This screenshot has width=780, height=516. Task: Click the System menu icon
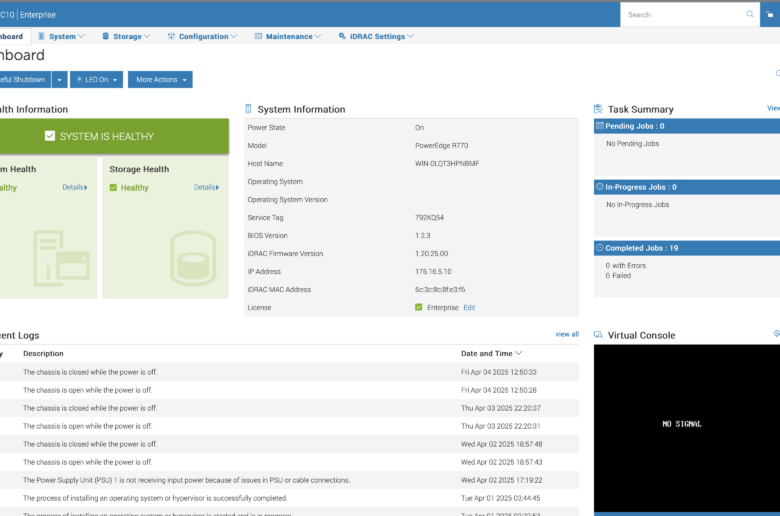41,36
